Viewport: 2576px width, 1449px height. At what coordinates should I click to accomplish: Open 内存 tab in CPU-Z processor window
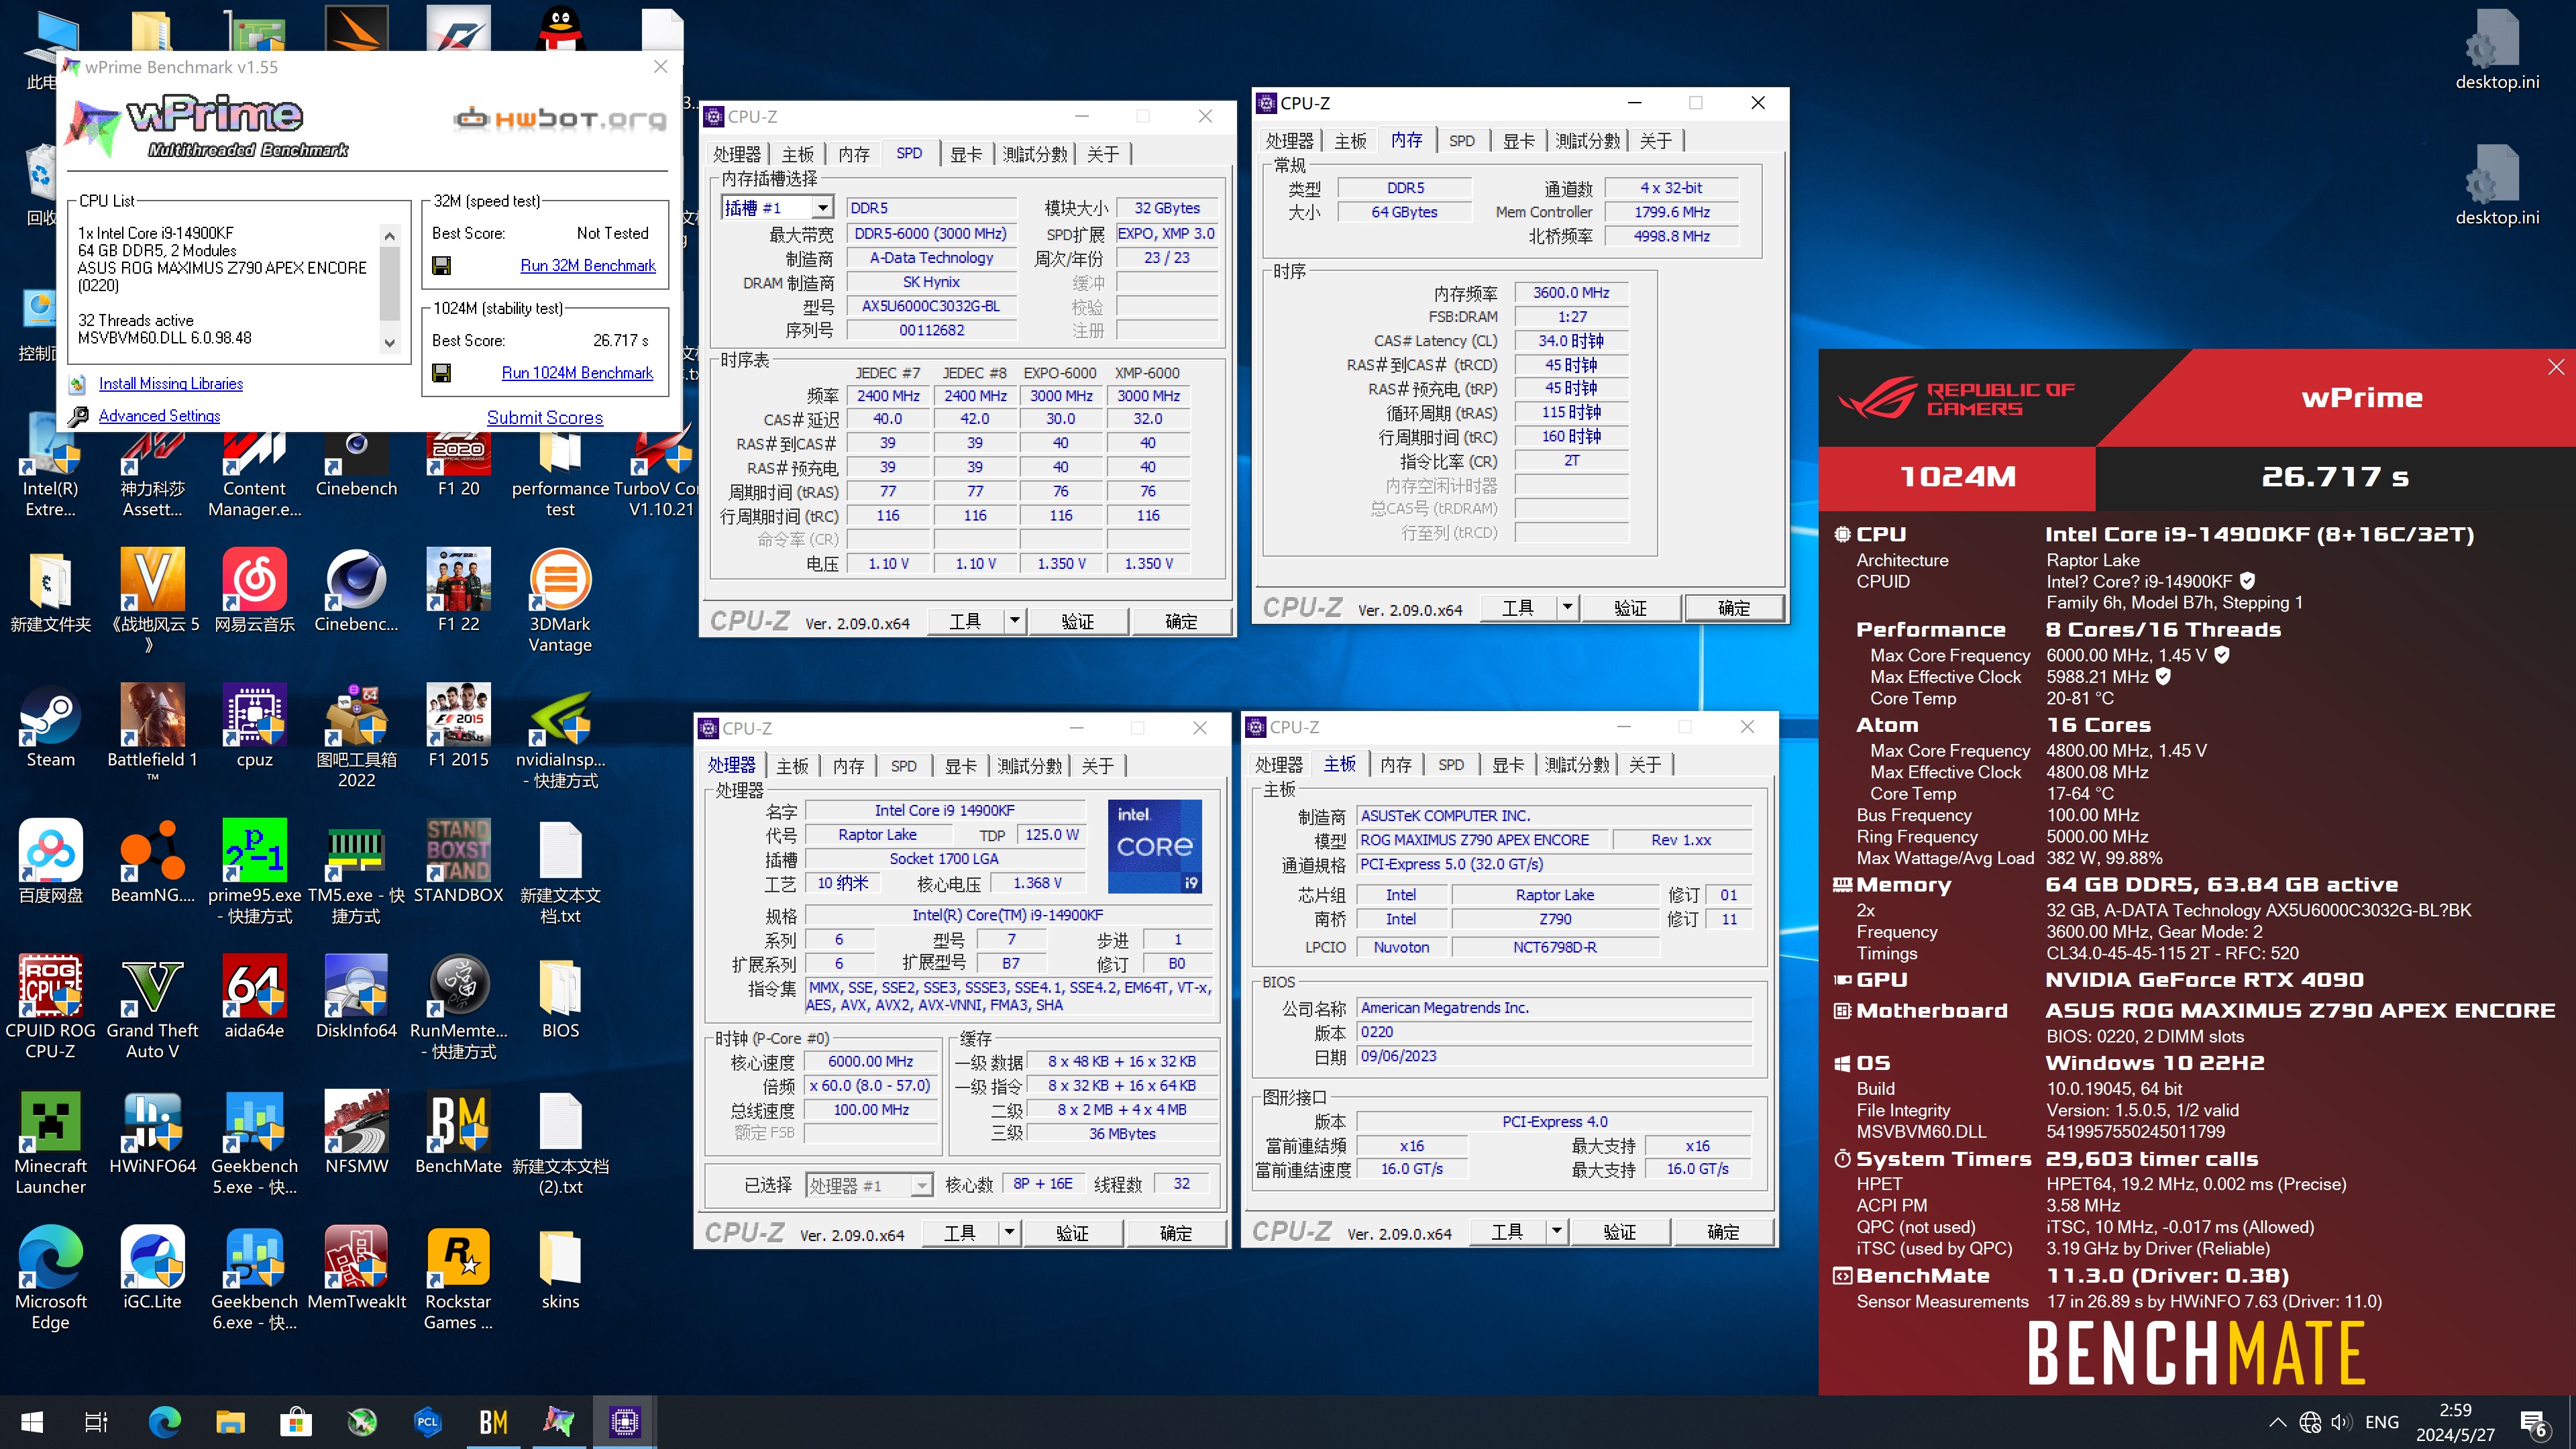(x=848, y=766)
